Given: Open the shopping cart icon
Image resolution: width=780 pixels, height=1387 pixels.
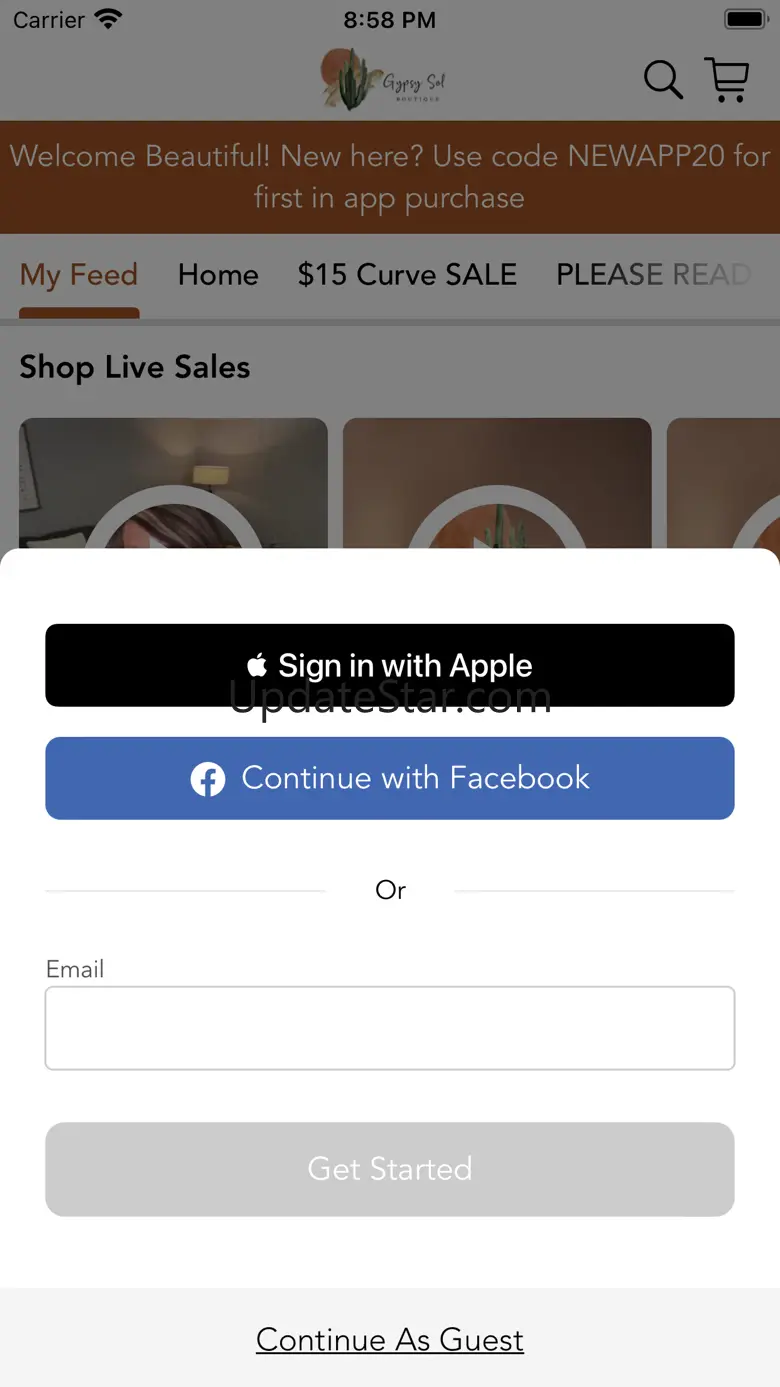Looking at the screenshot, I should pyautogui.click(x=727, y=79).
